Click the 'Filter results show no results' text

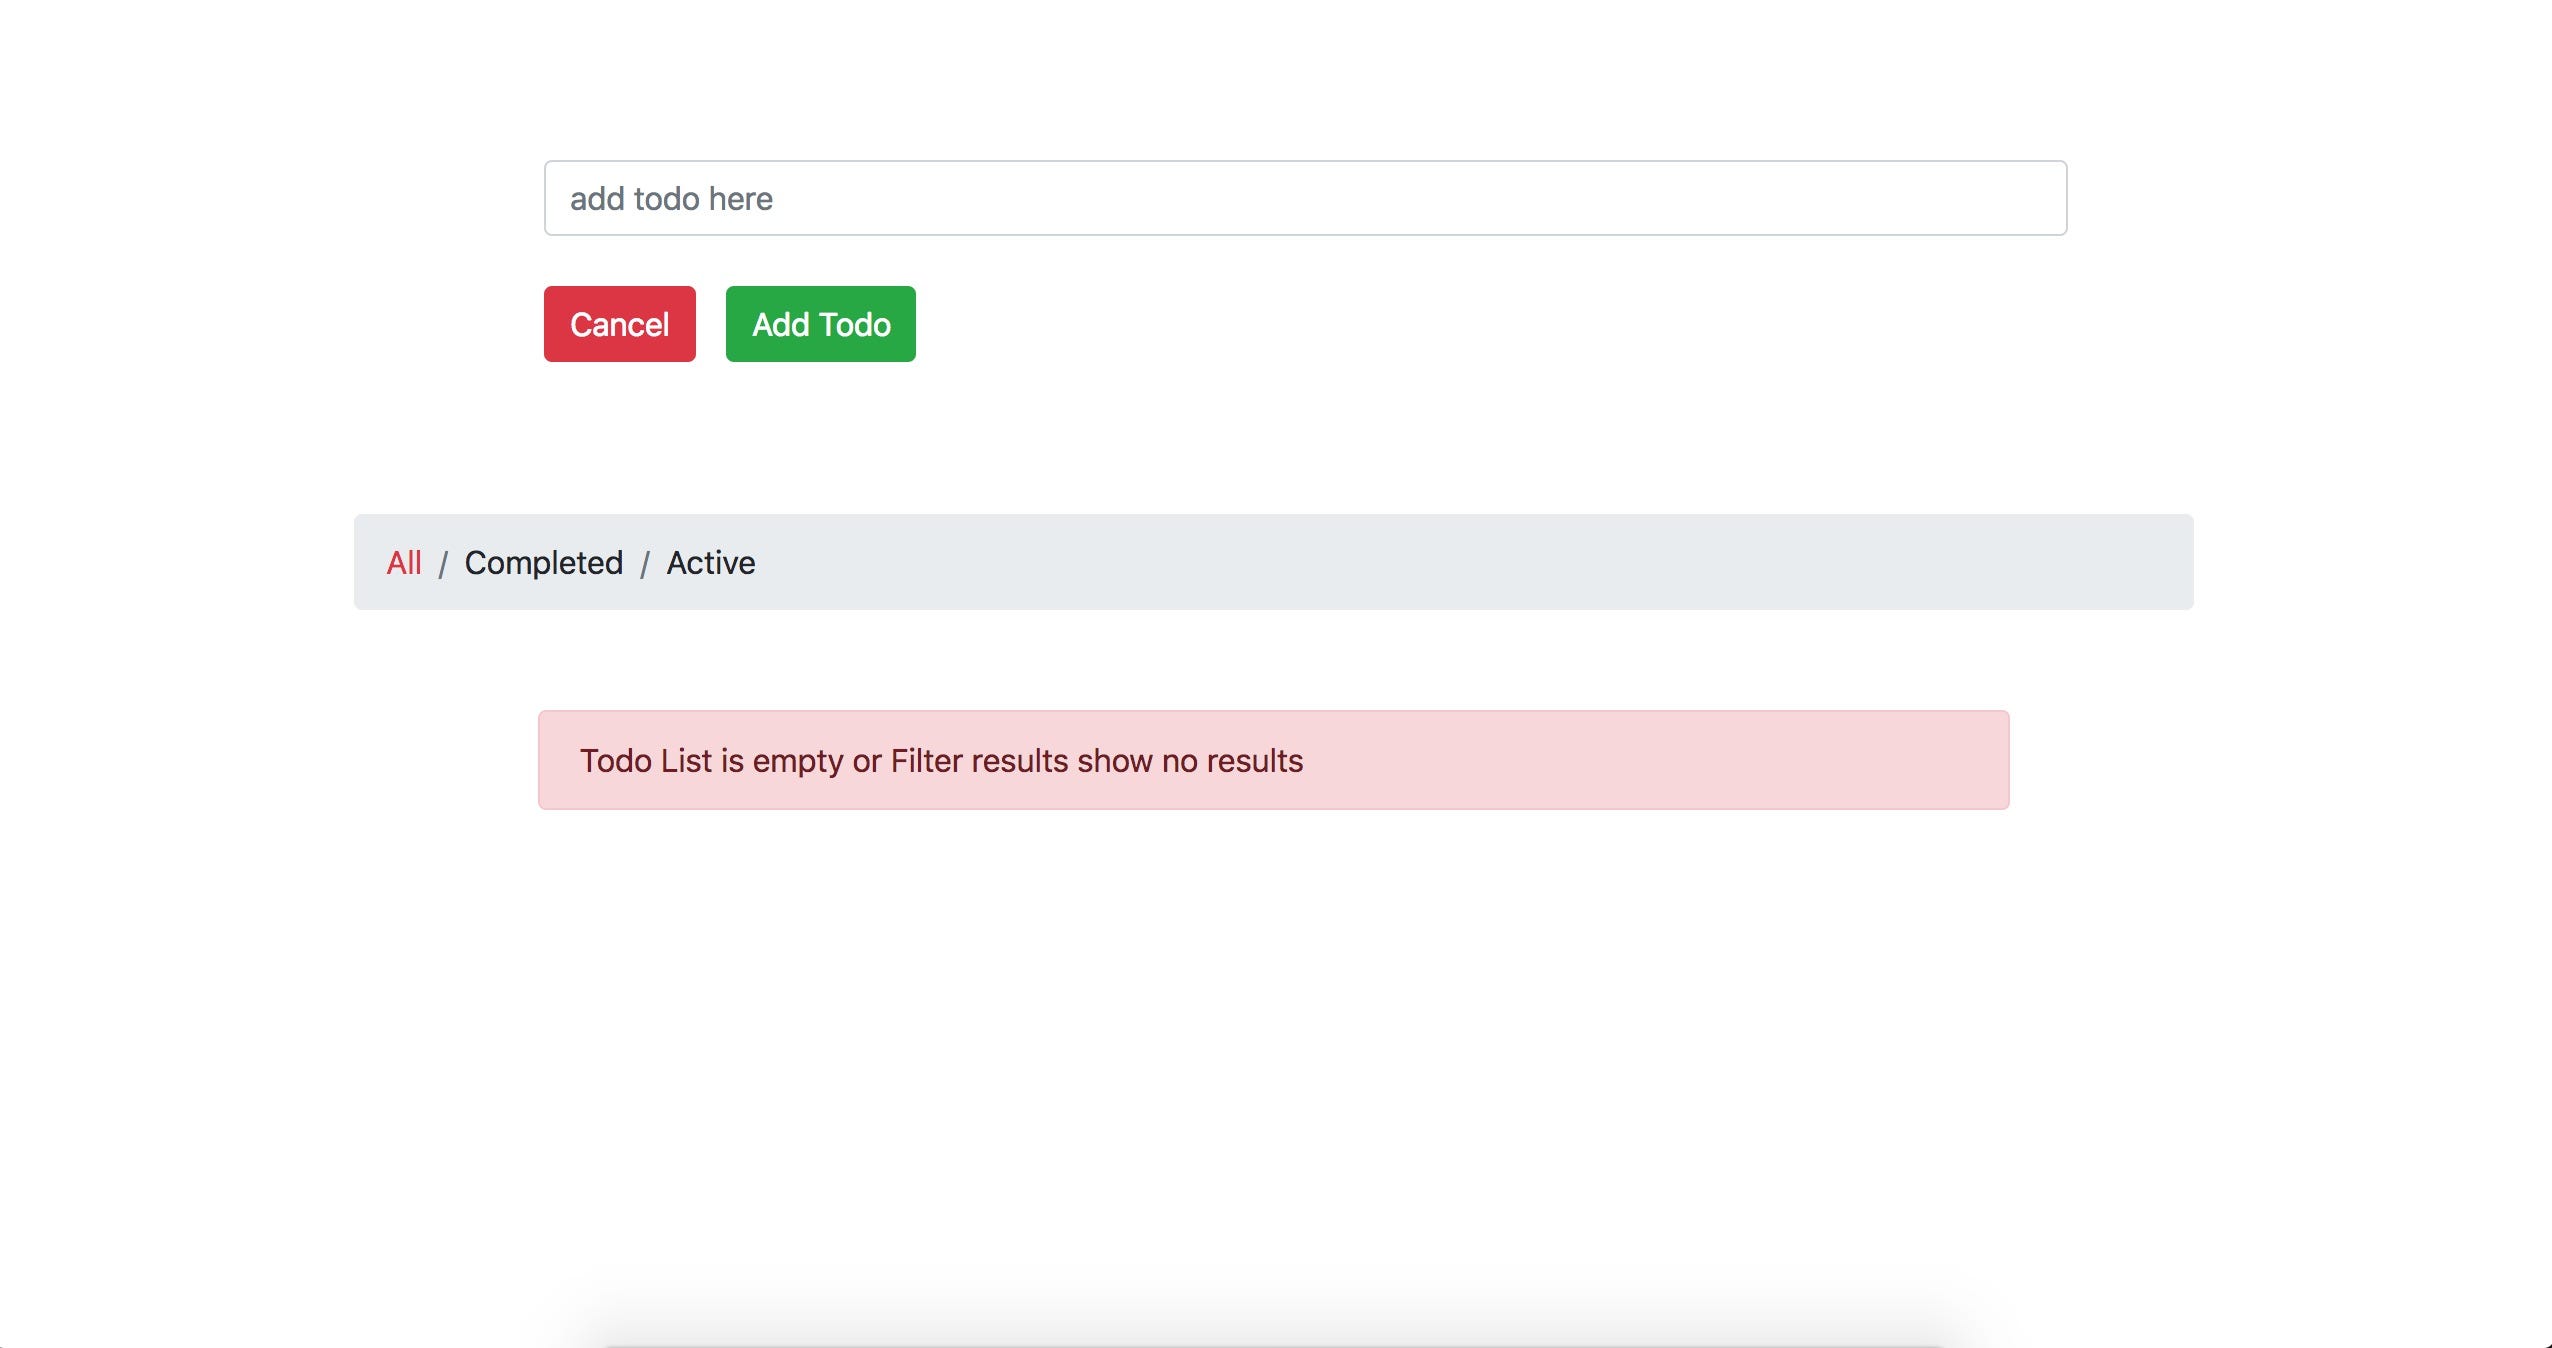point(1096,761)
